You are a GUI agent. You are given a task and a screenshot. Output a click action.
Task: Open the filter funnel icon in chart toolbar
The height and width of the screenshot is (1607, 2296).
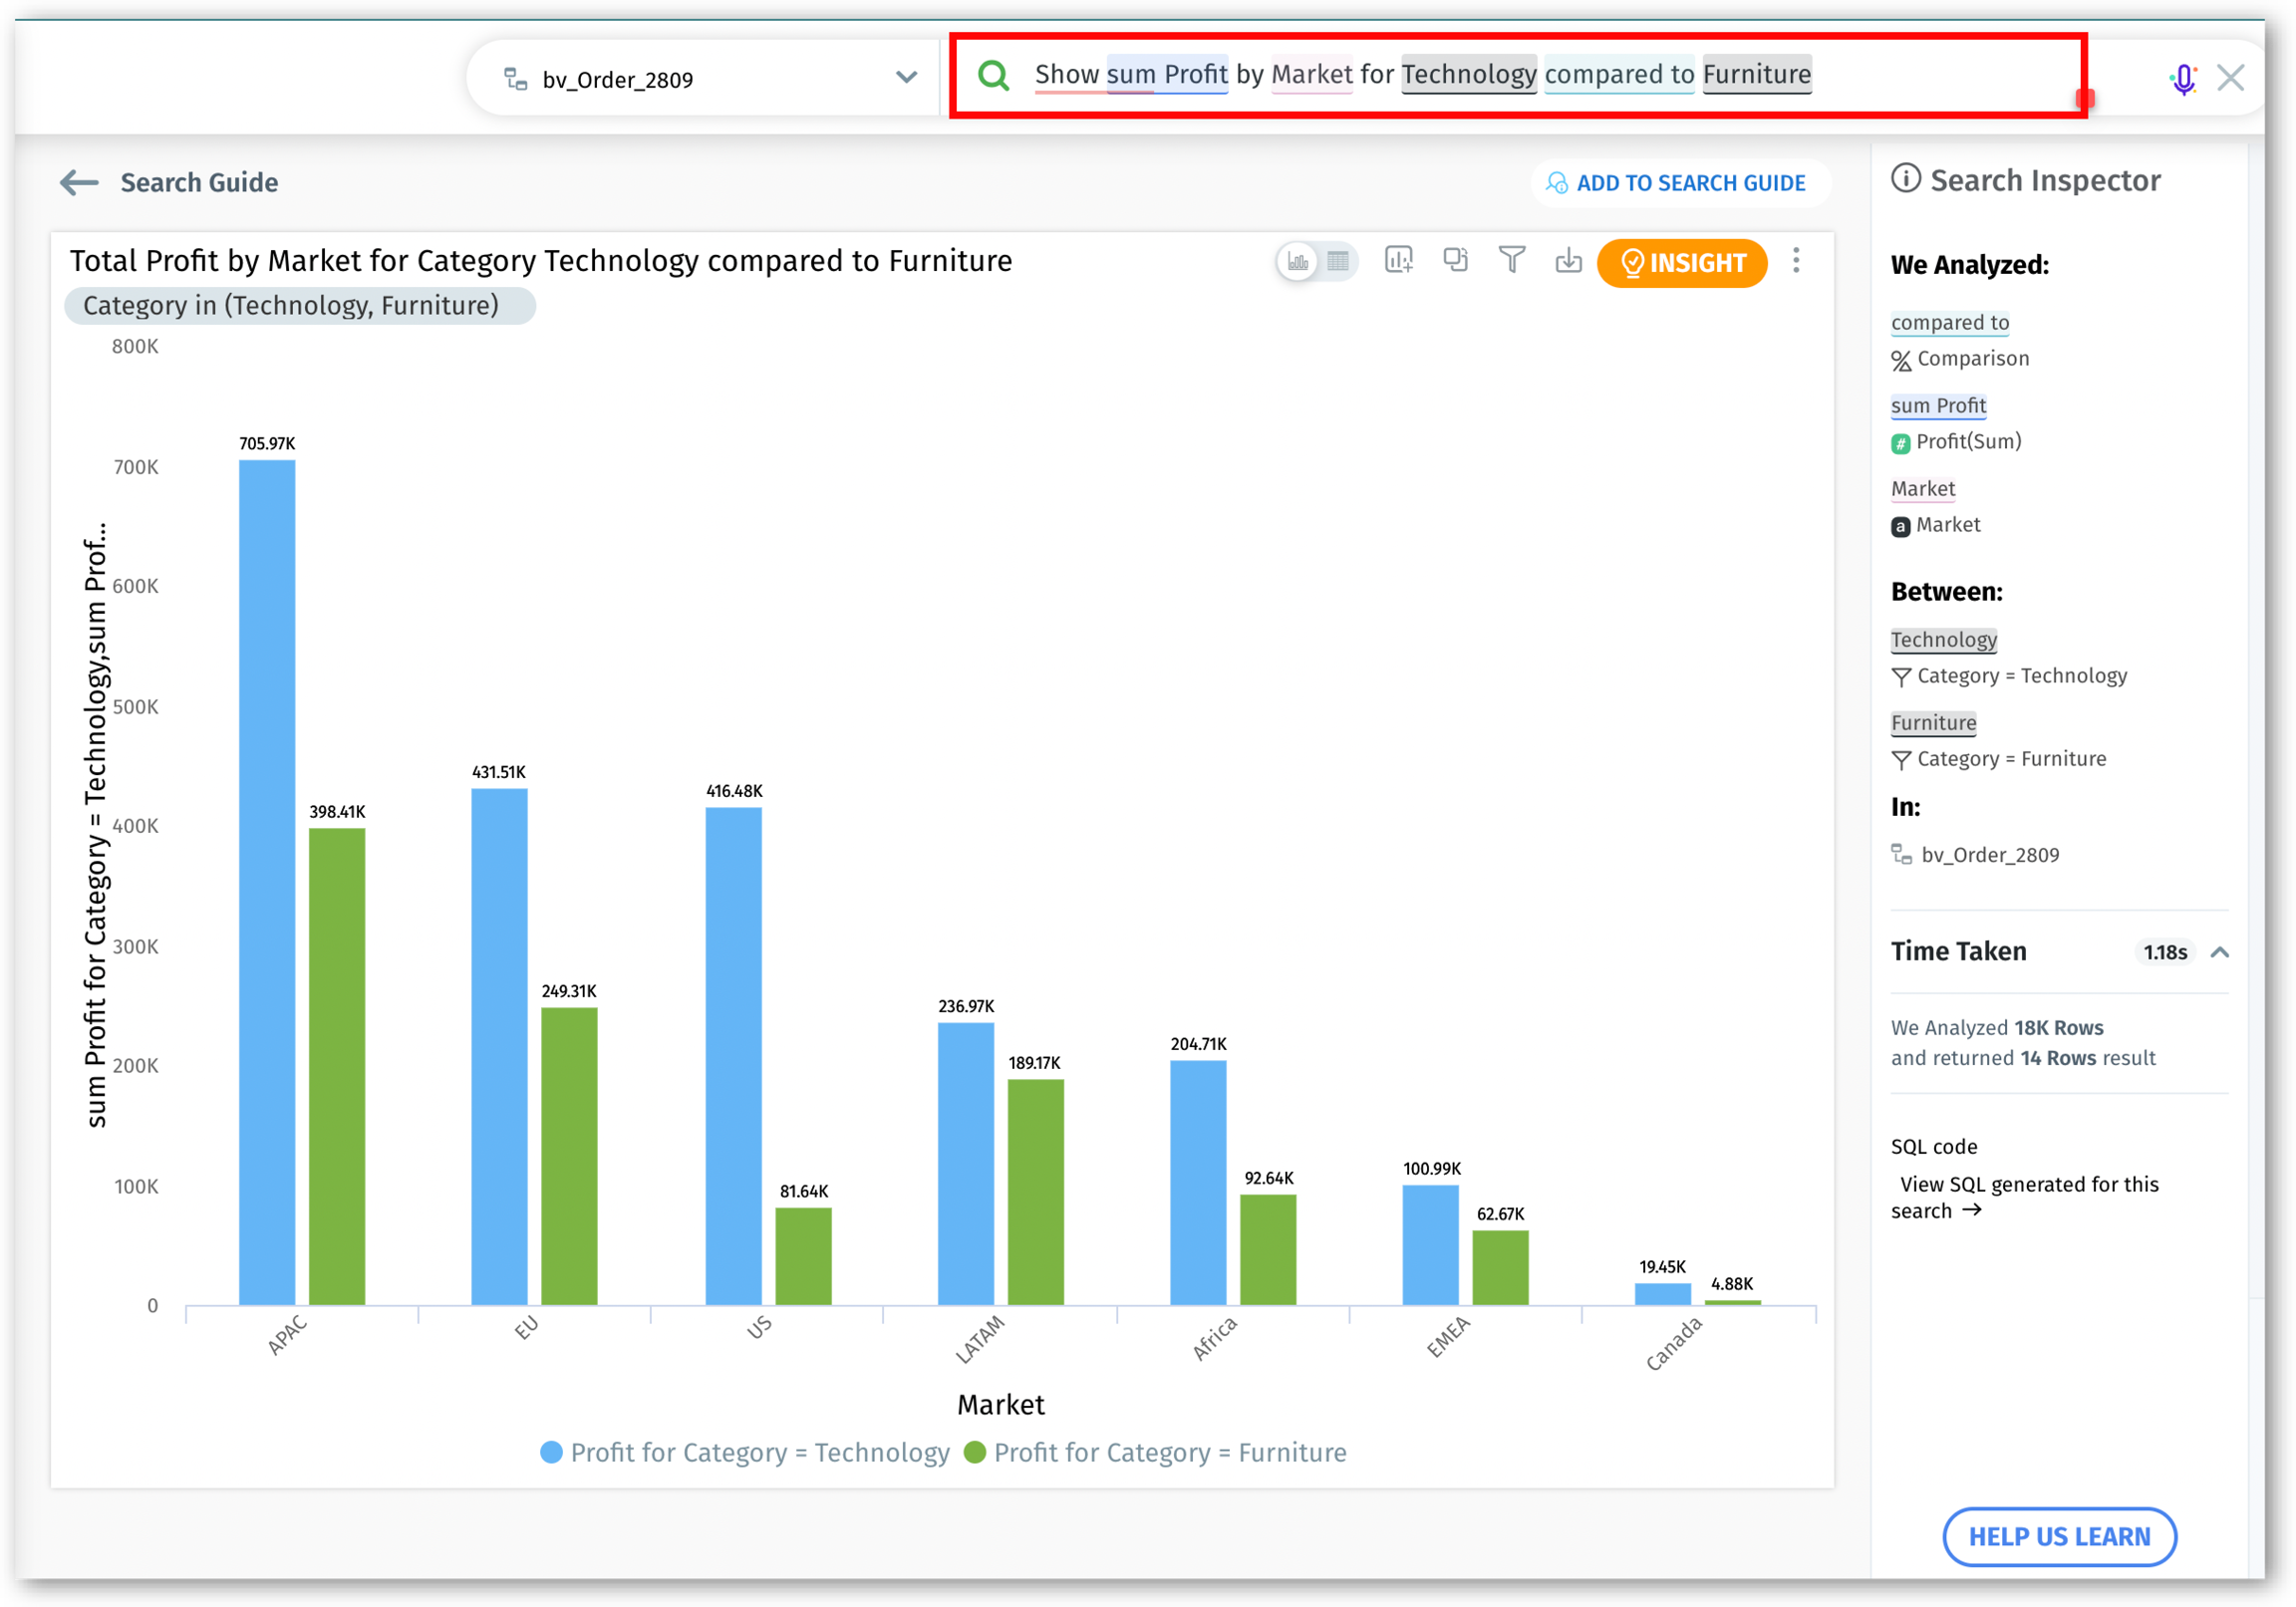(x=1512, y=261)
